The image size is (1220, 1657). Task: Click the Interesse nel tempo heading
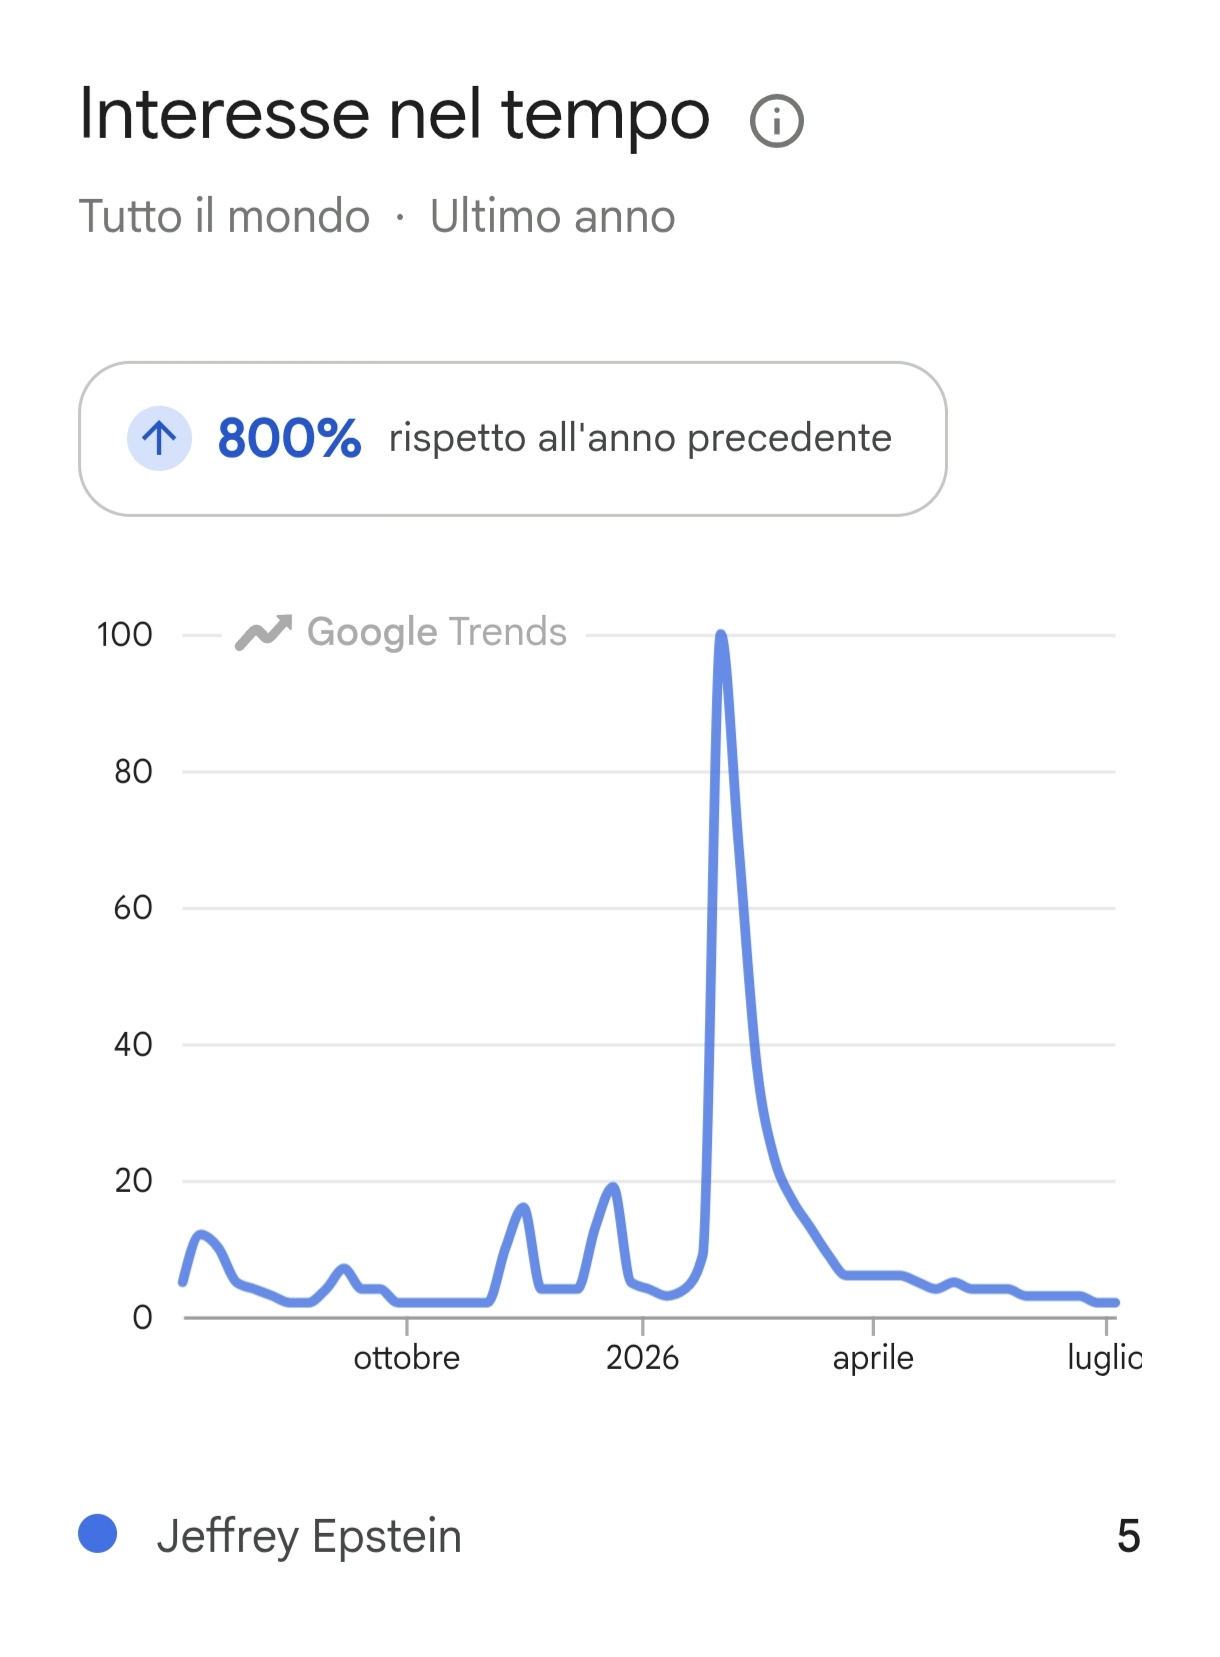click(394, 114)
